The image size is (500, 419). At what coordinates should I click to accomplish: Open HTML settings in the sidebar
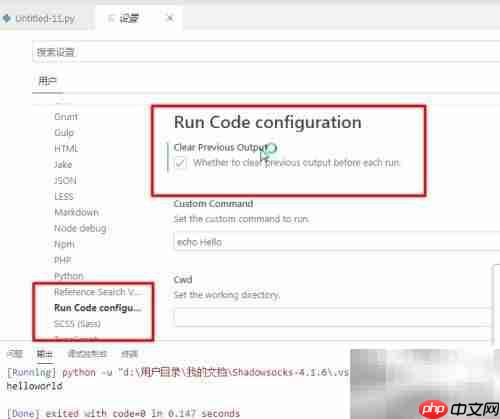[x=66, y=148]
